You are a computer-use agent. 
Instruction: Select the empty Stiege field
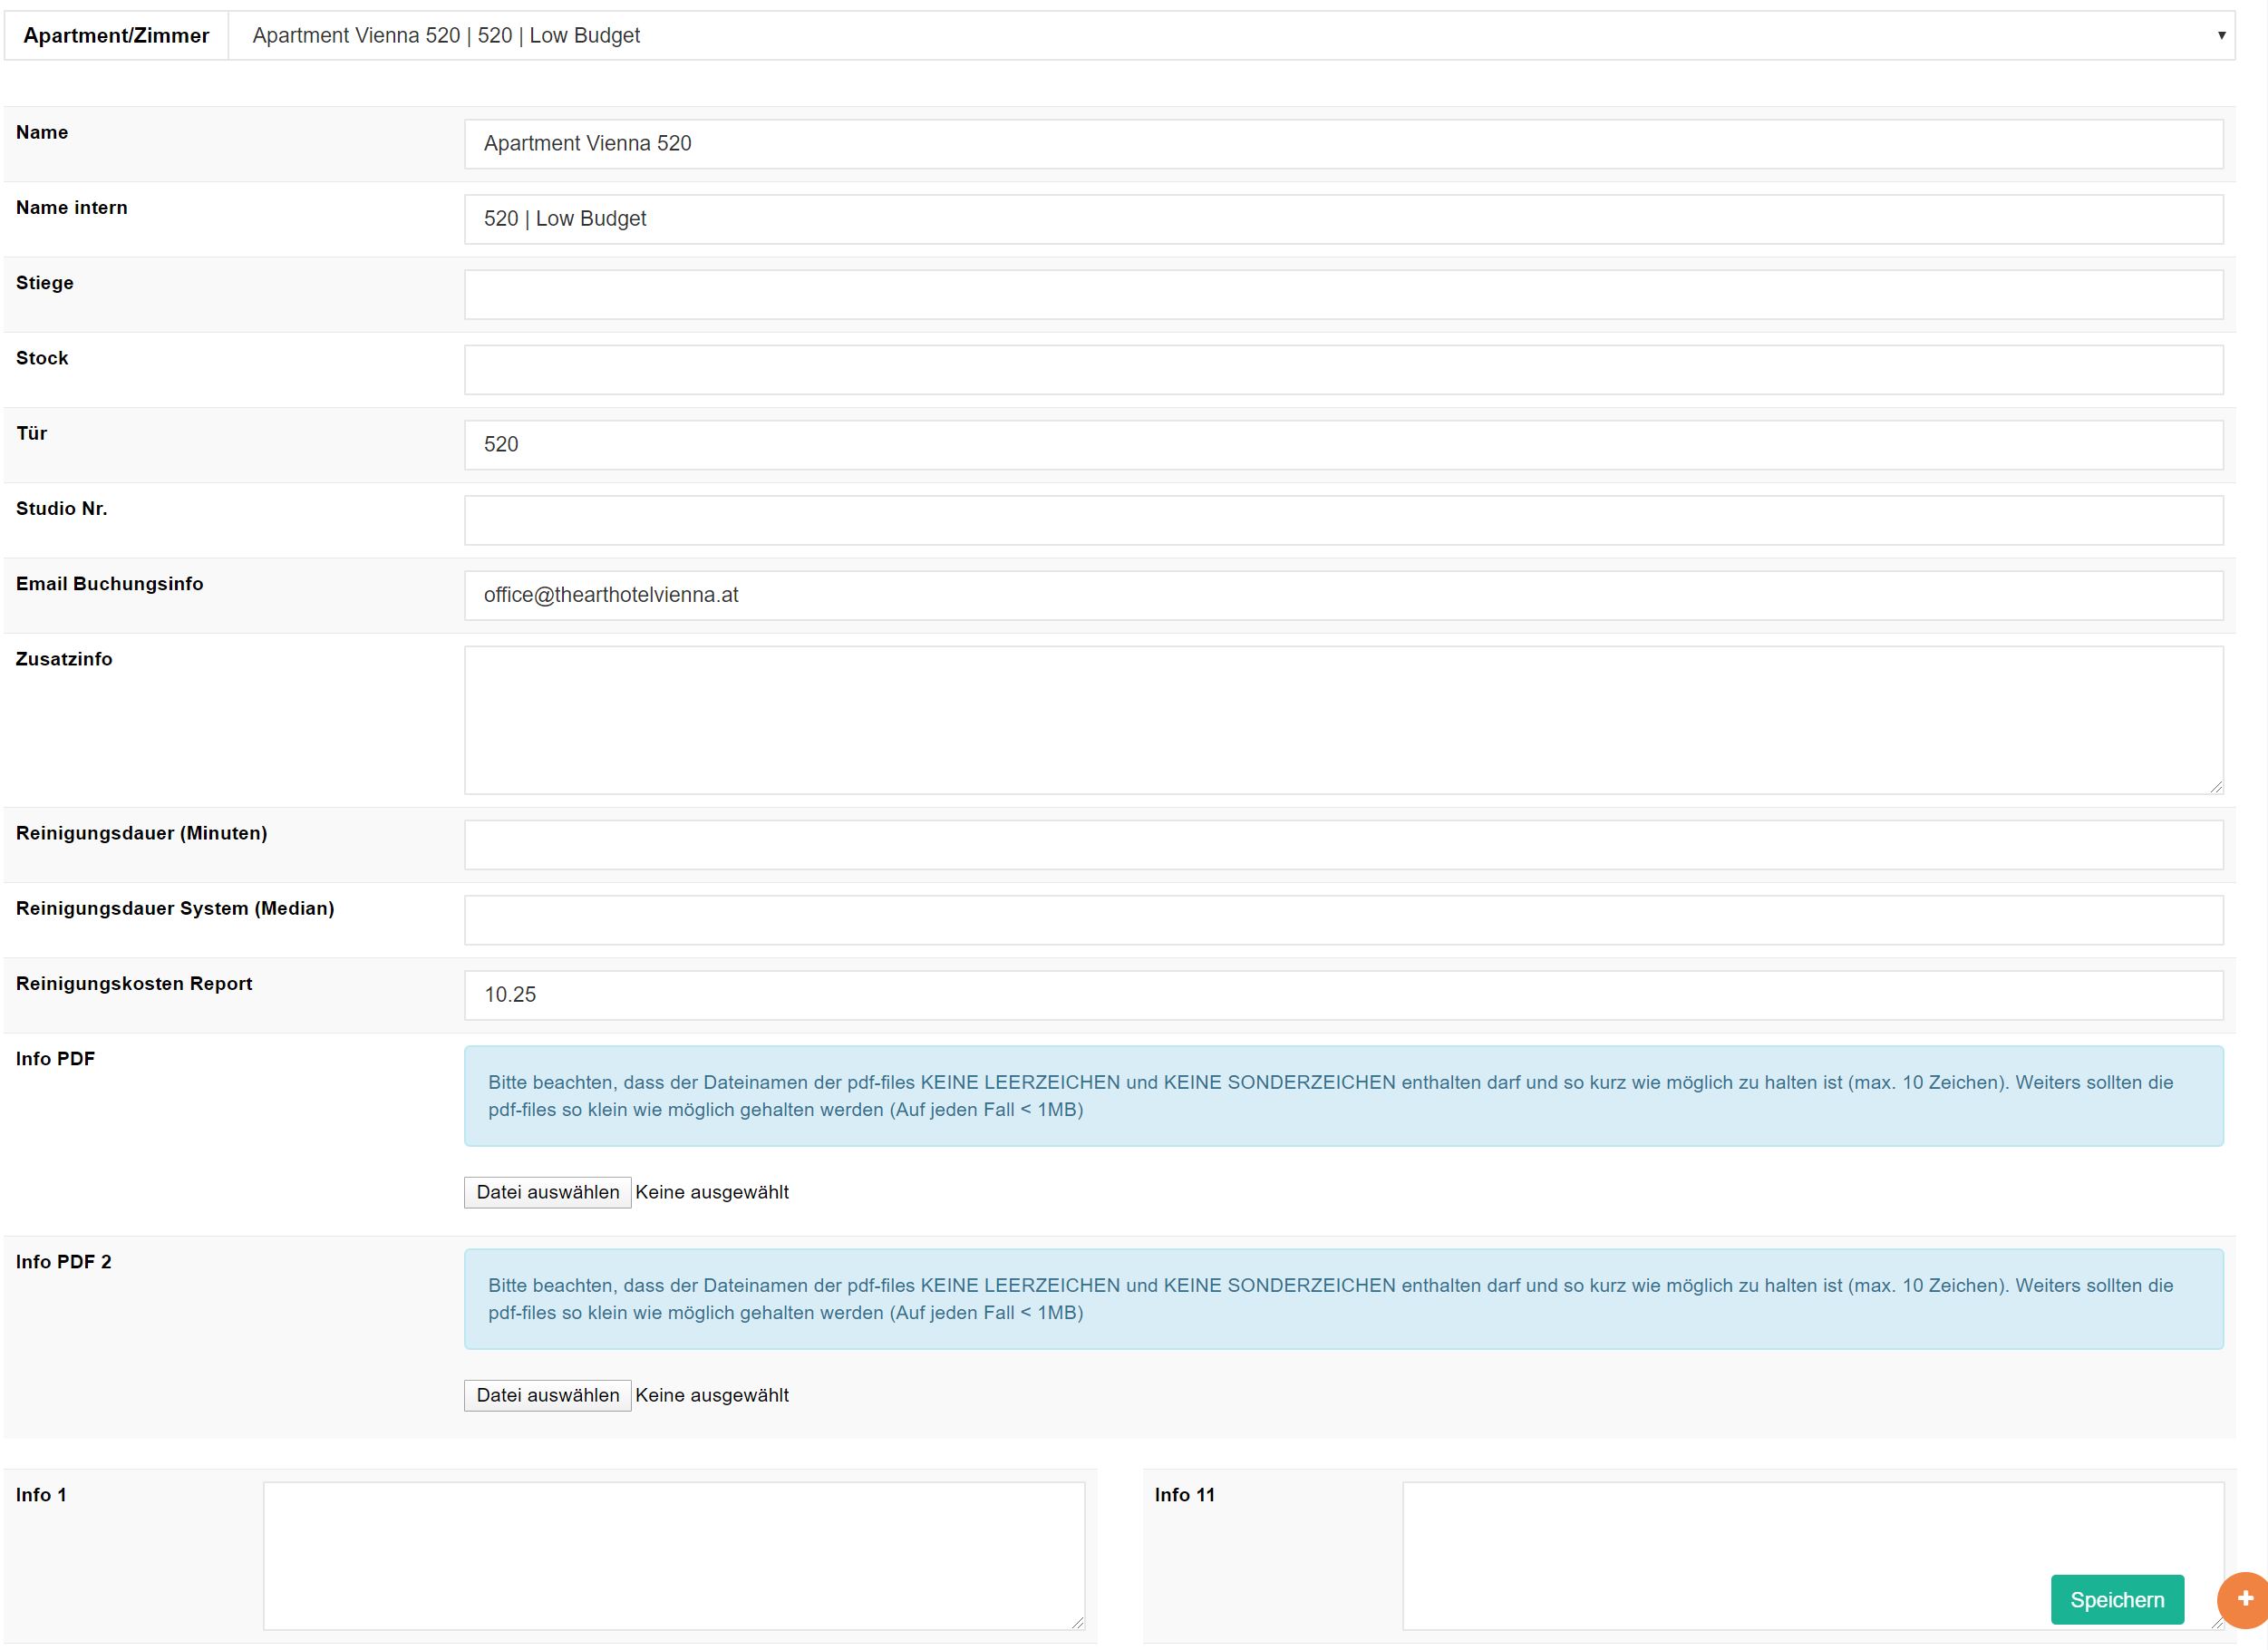[1343, 295]
